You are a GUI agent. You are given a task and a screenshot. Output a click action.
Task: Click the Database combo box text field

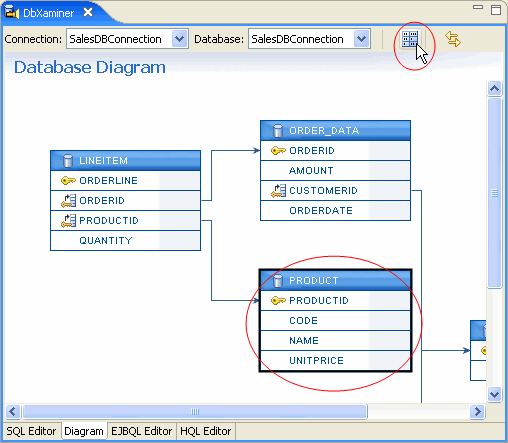302,39
